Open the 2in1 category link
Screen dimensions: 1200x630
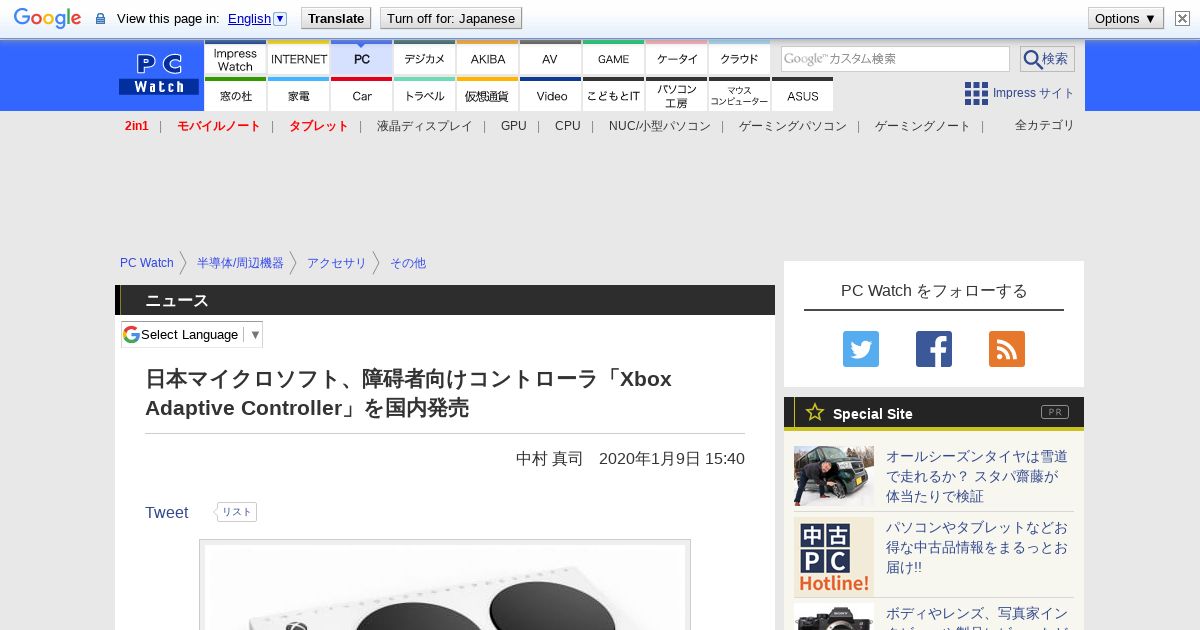(137, 126)
